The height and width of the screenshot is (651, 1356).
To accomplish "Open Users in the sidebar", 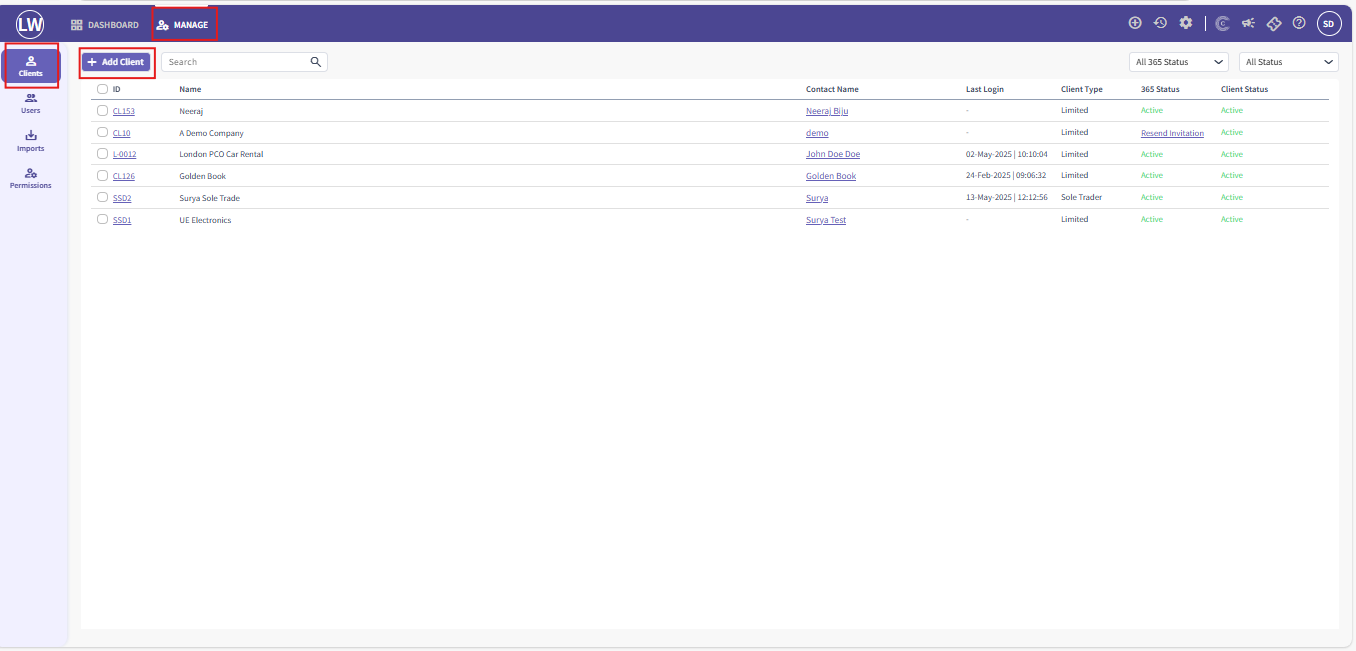I will coord(31,103).
